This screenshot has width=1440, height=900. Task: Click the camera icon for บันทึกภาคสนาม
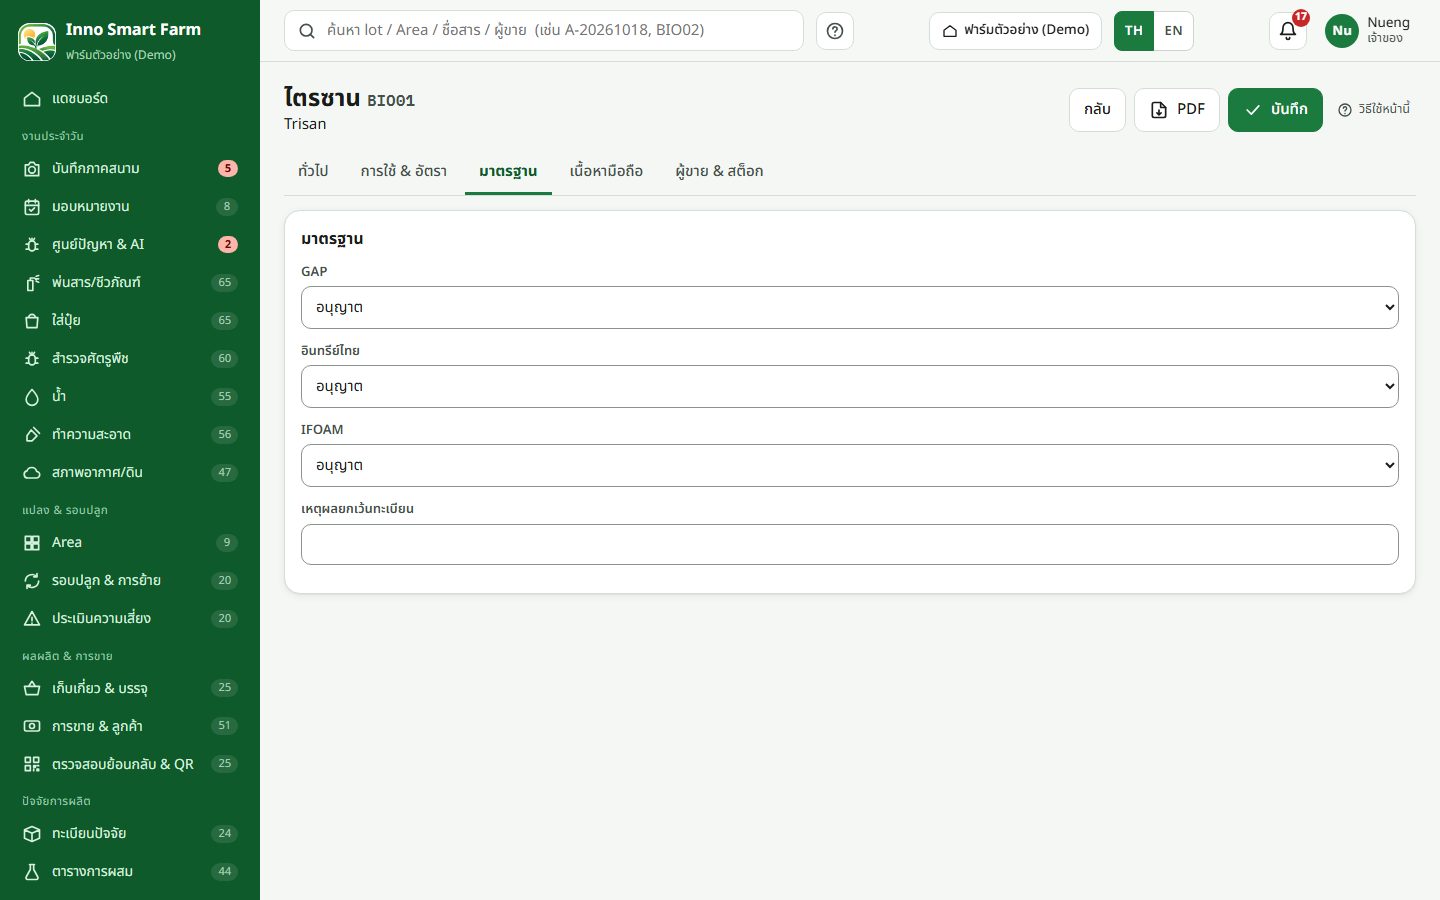point(32,169)
